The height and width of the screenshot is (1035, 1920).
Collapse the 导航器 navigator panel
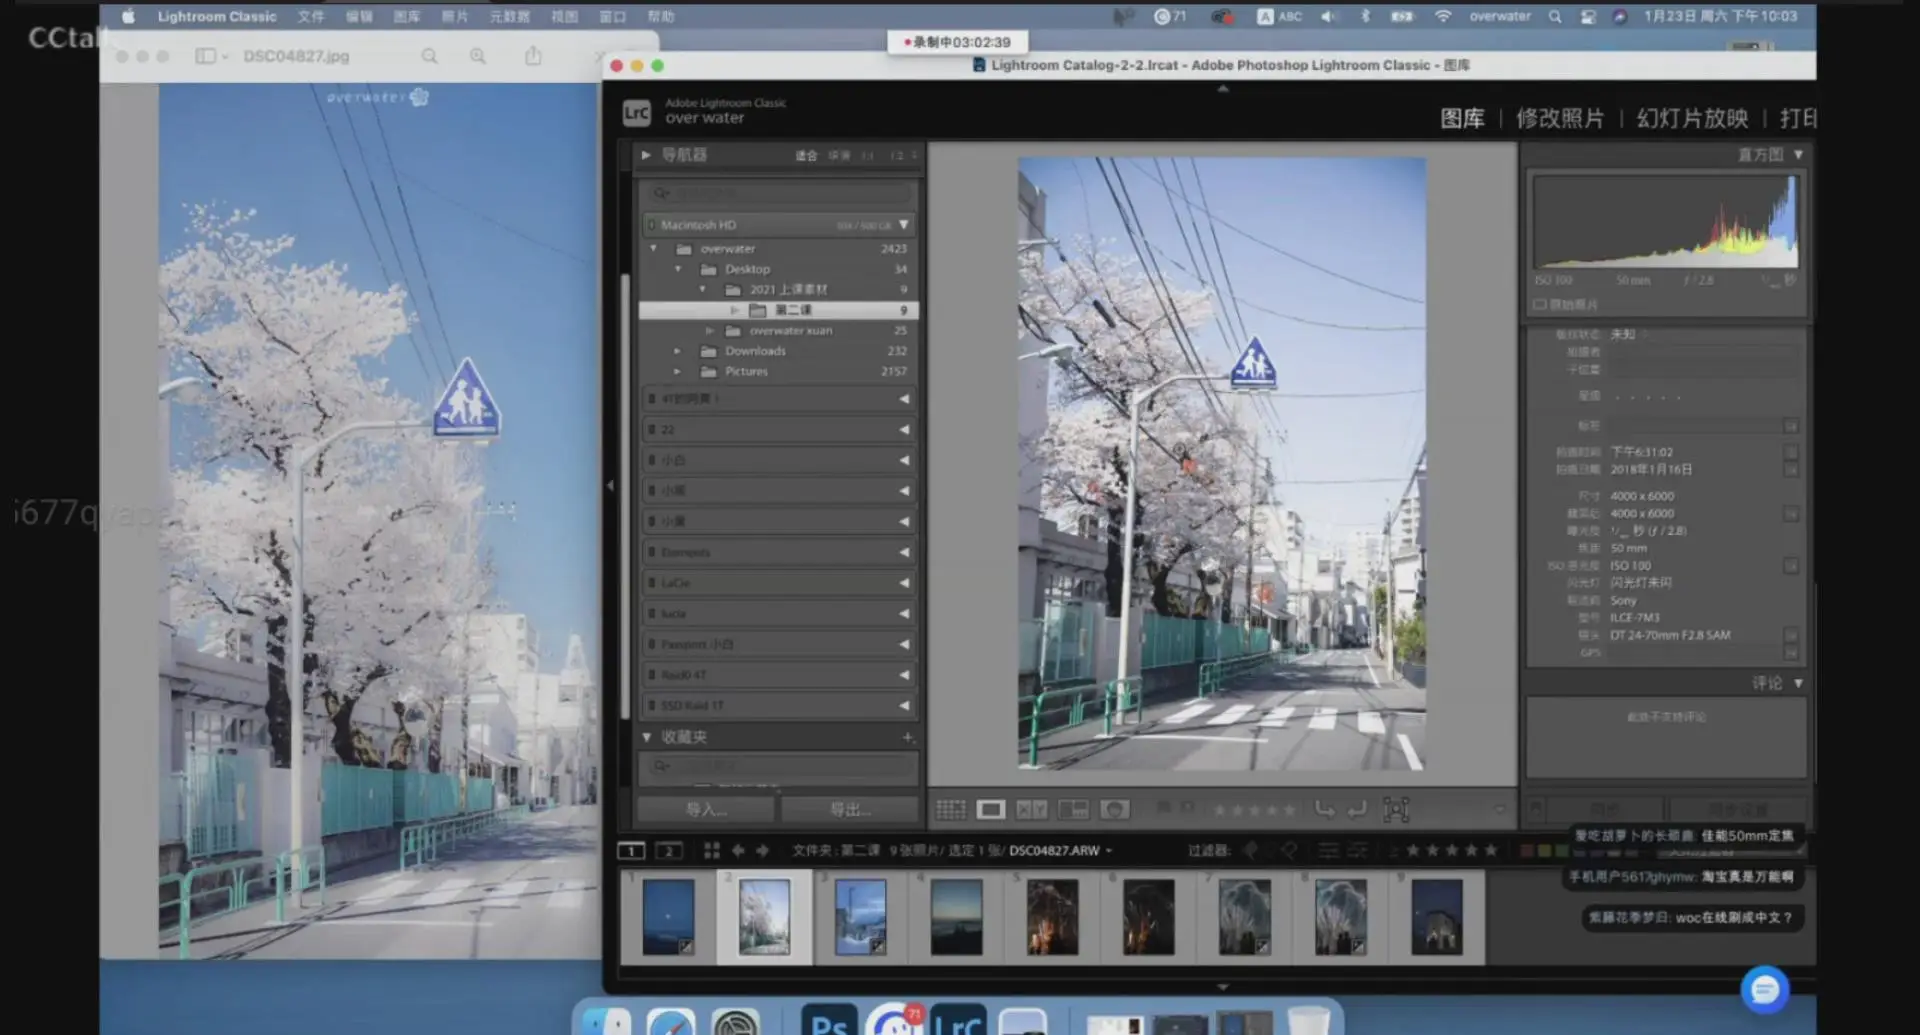pyautogui.click(x=646, y=155)
